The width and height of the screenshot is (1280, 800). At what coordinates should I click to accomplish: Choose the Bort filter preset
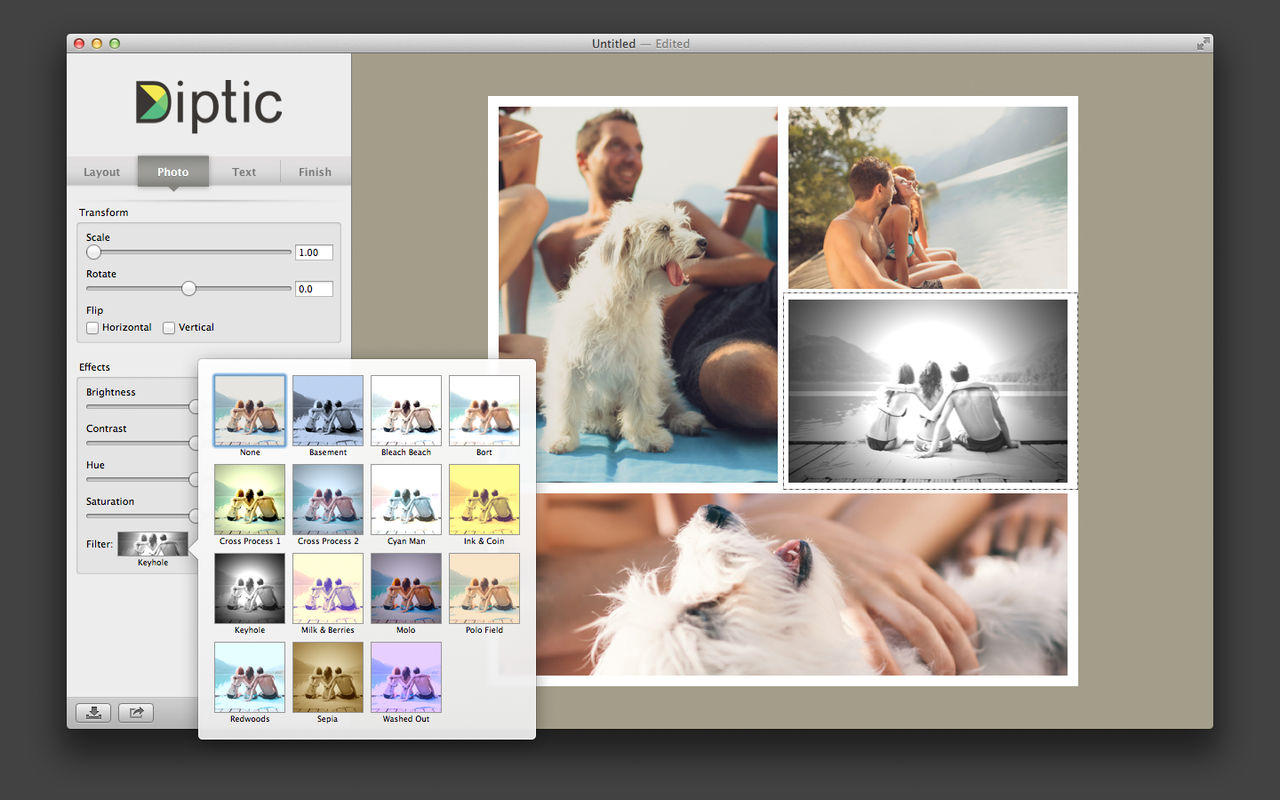pyautogui.click(x=484, y=410)
